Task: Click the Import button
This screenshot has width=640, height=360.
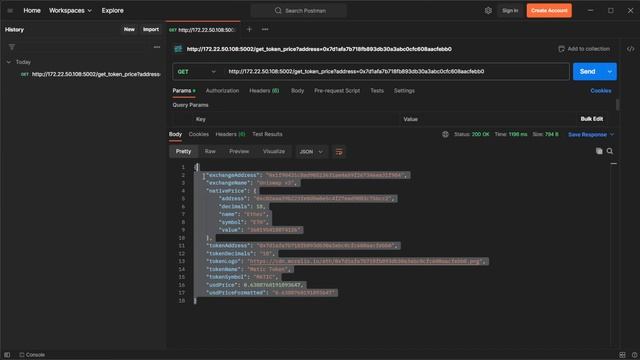Action: pyautogui.click(x=151, y=29)
